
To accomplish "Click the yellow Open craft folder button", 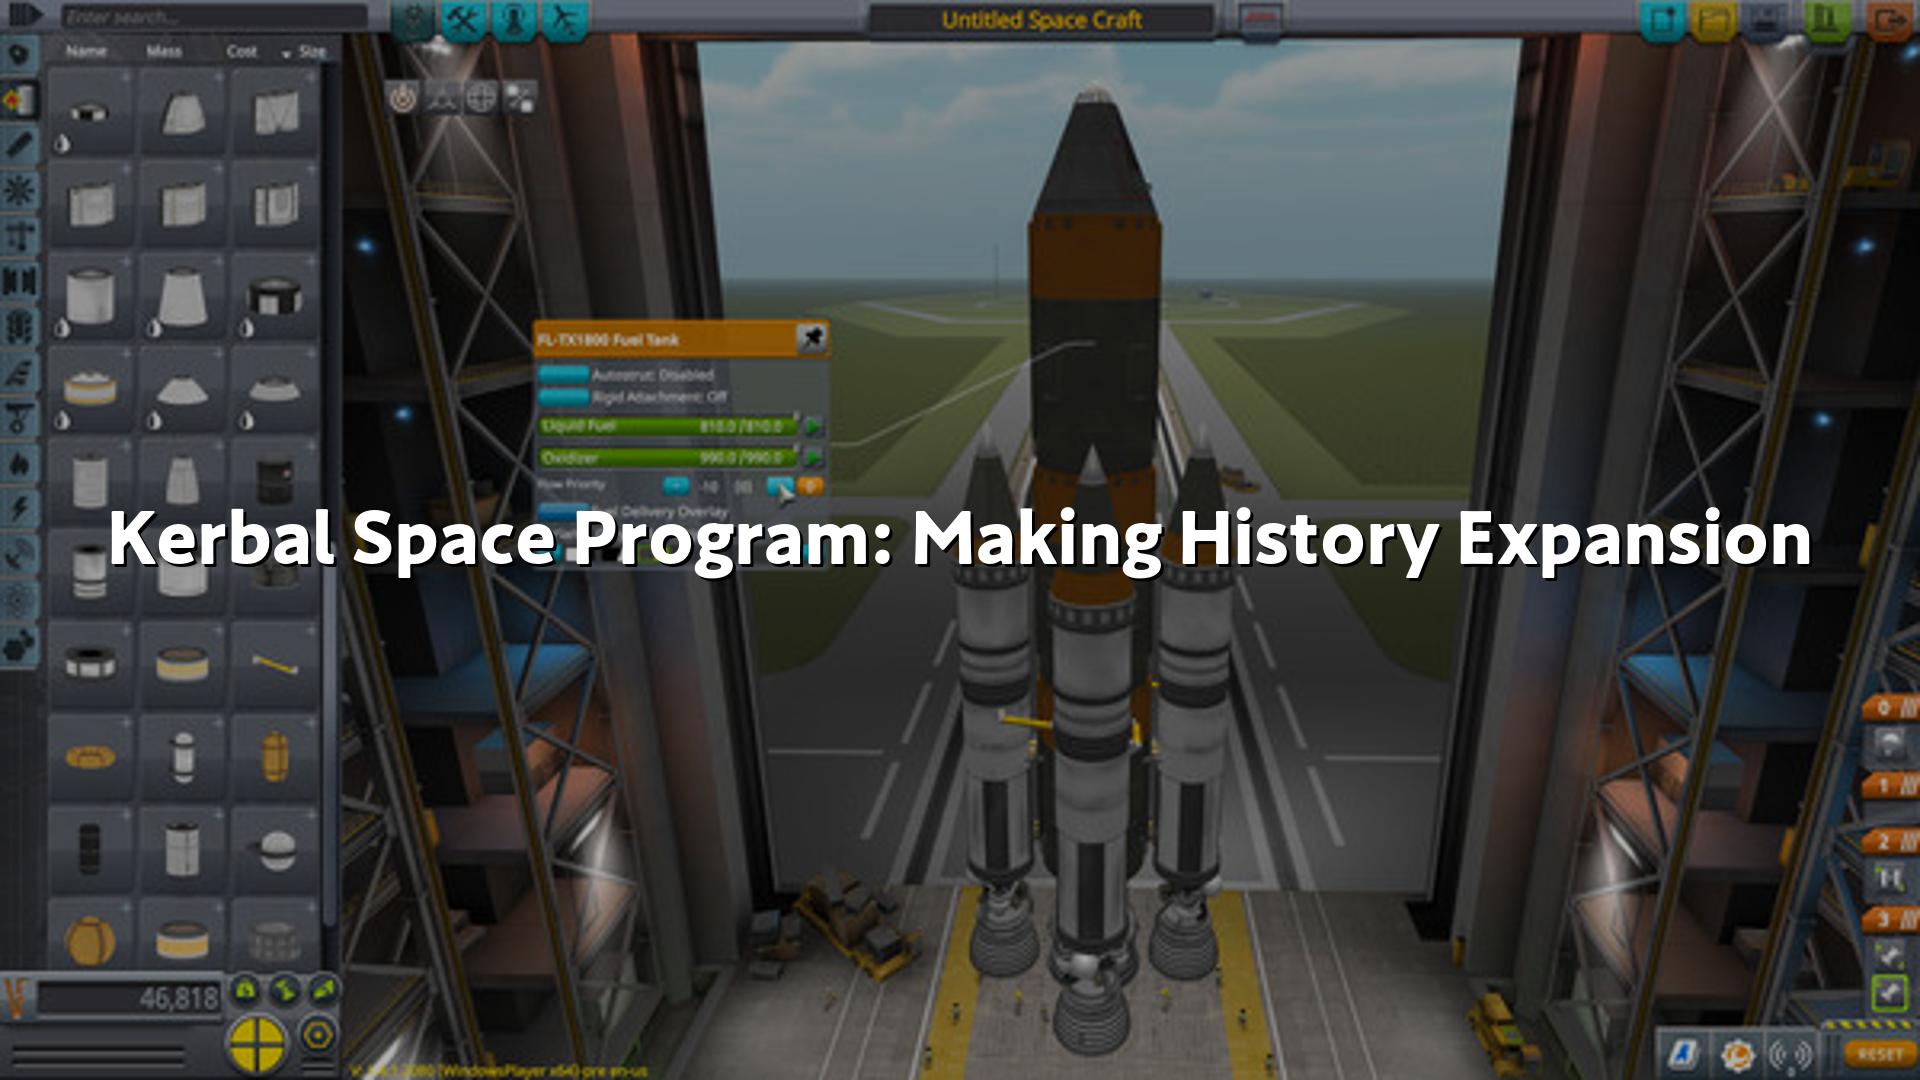I will tap(1713, 20).
